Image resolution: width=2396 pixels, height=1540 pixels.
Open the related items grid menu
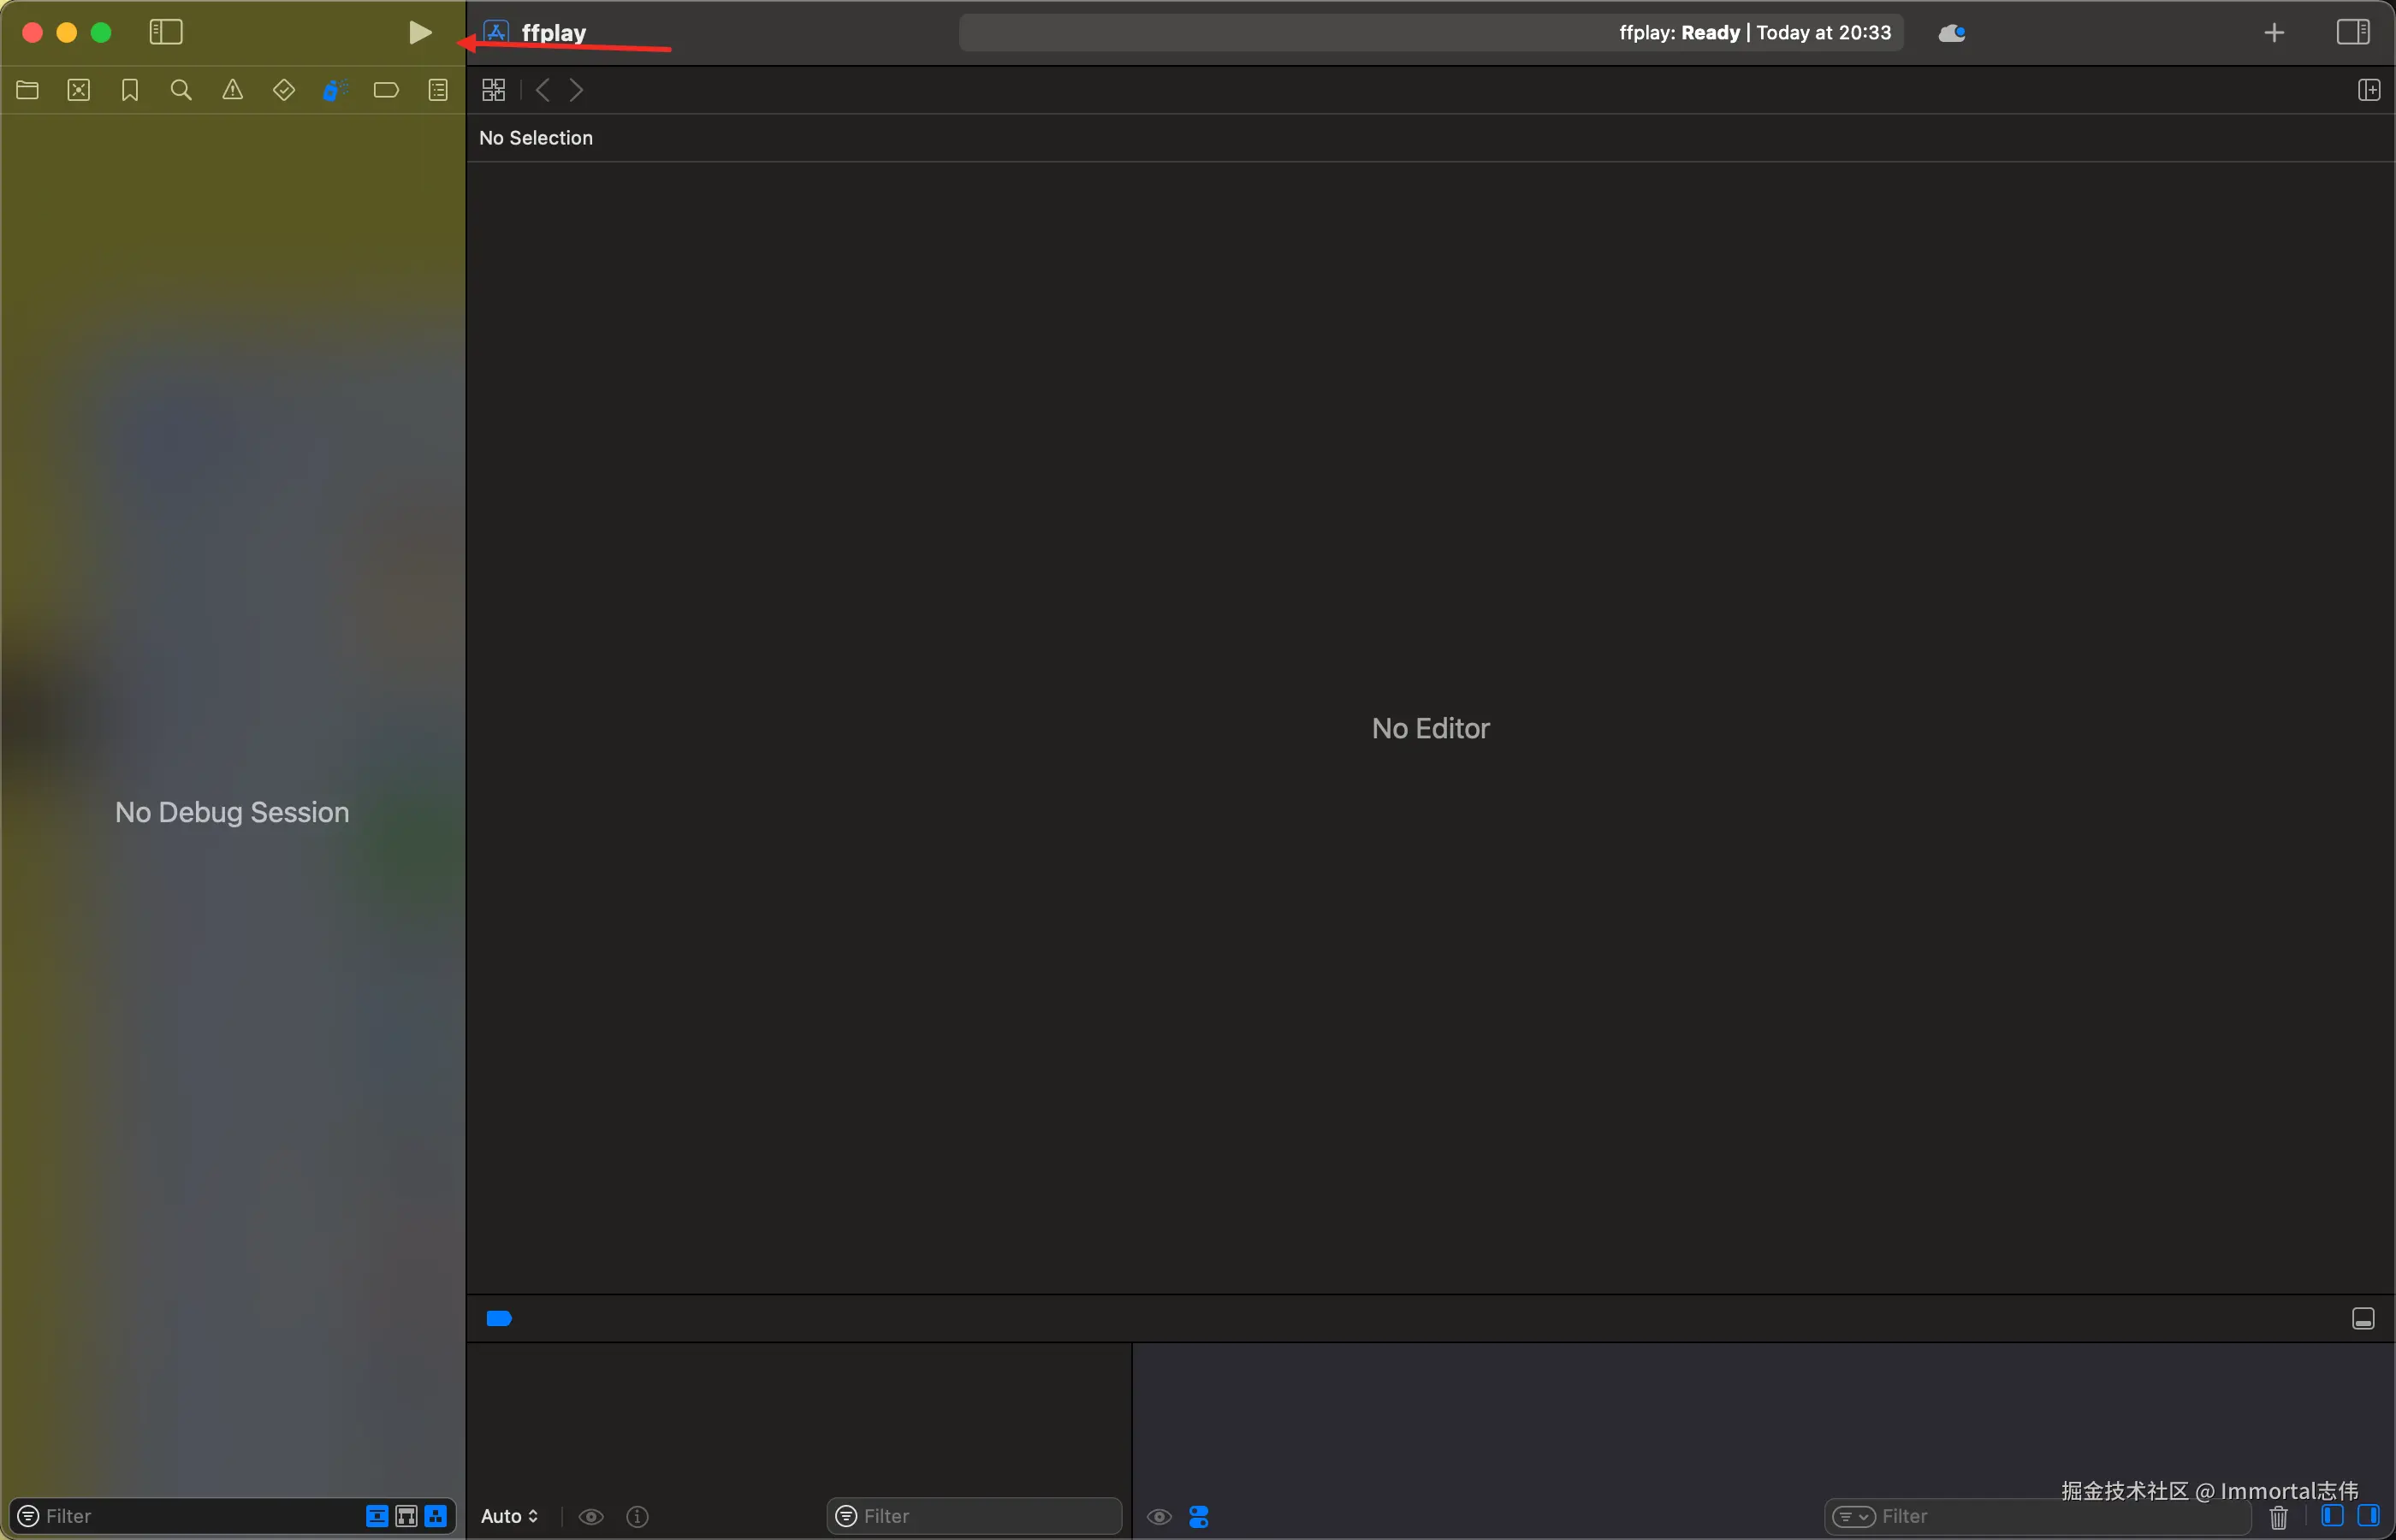click(494, 91)
